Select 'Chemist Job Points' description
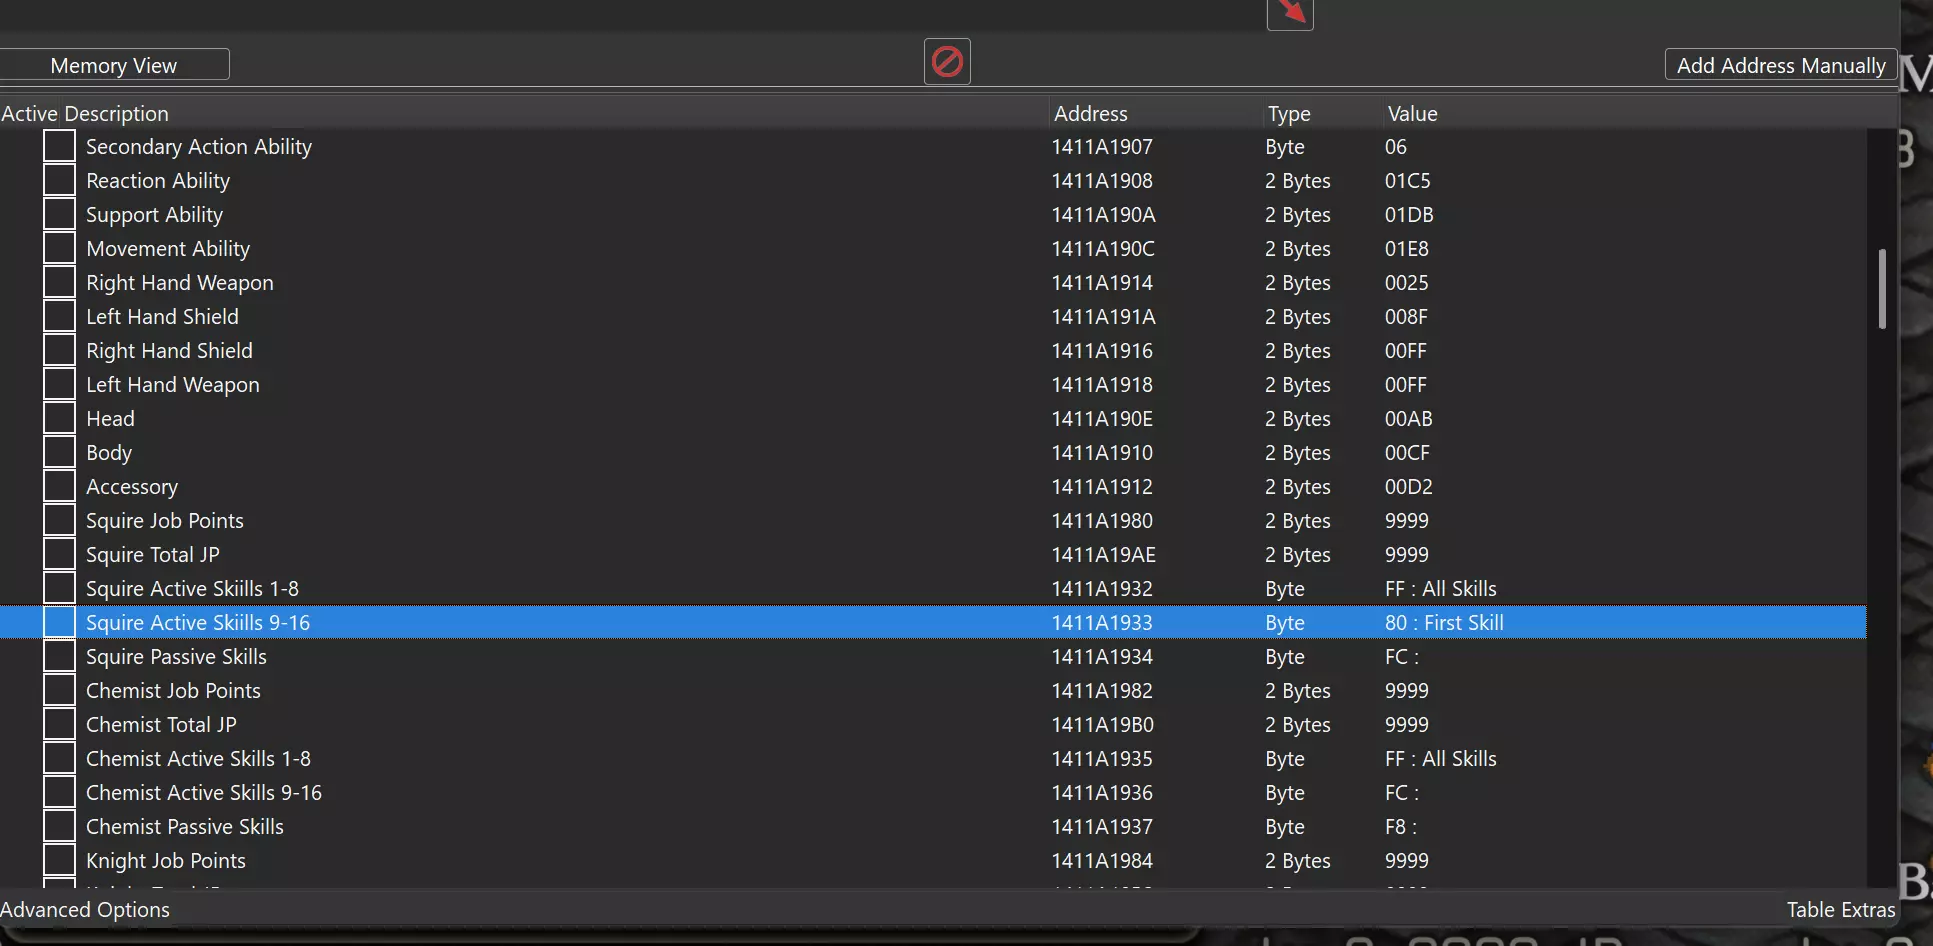The image size is (1933, 946). point(173,691)
